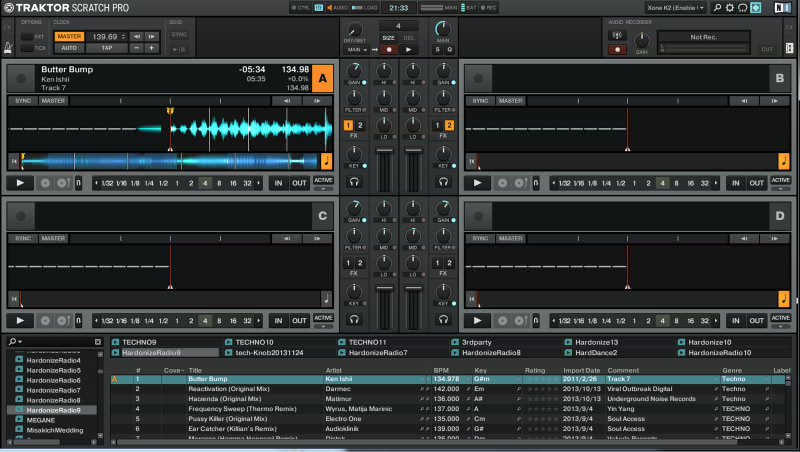Toggle MASTER clock button
Viewport: 800px width, 452px height.
(x=69, y=36)
